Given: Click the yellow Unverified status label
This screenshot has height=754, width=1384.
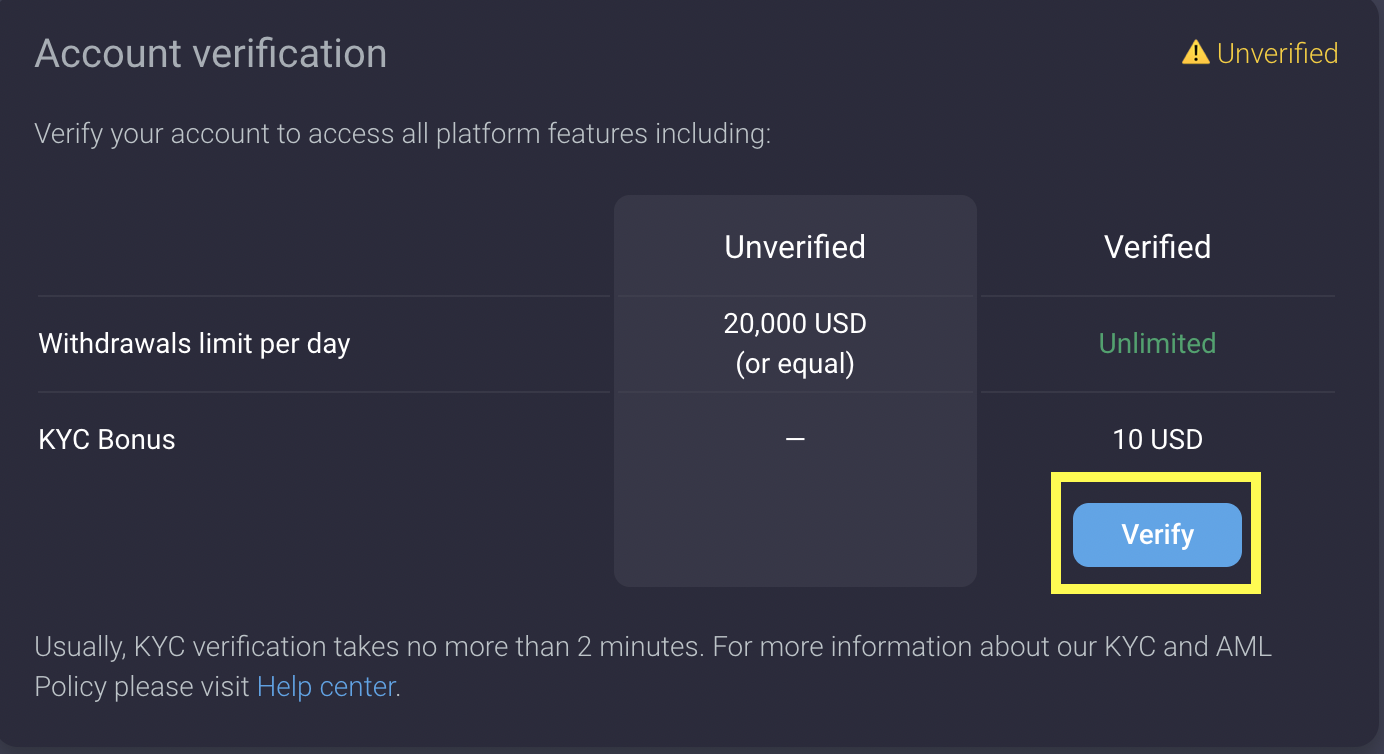Looking at the screenshot, I should tap(1277, 53).
